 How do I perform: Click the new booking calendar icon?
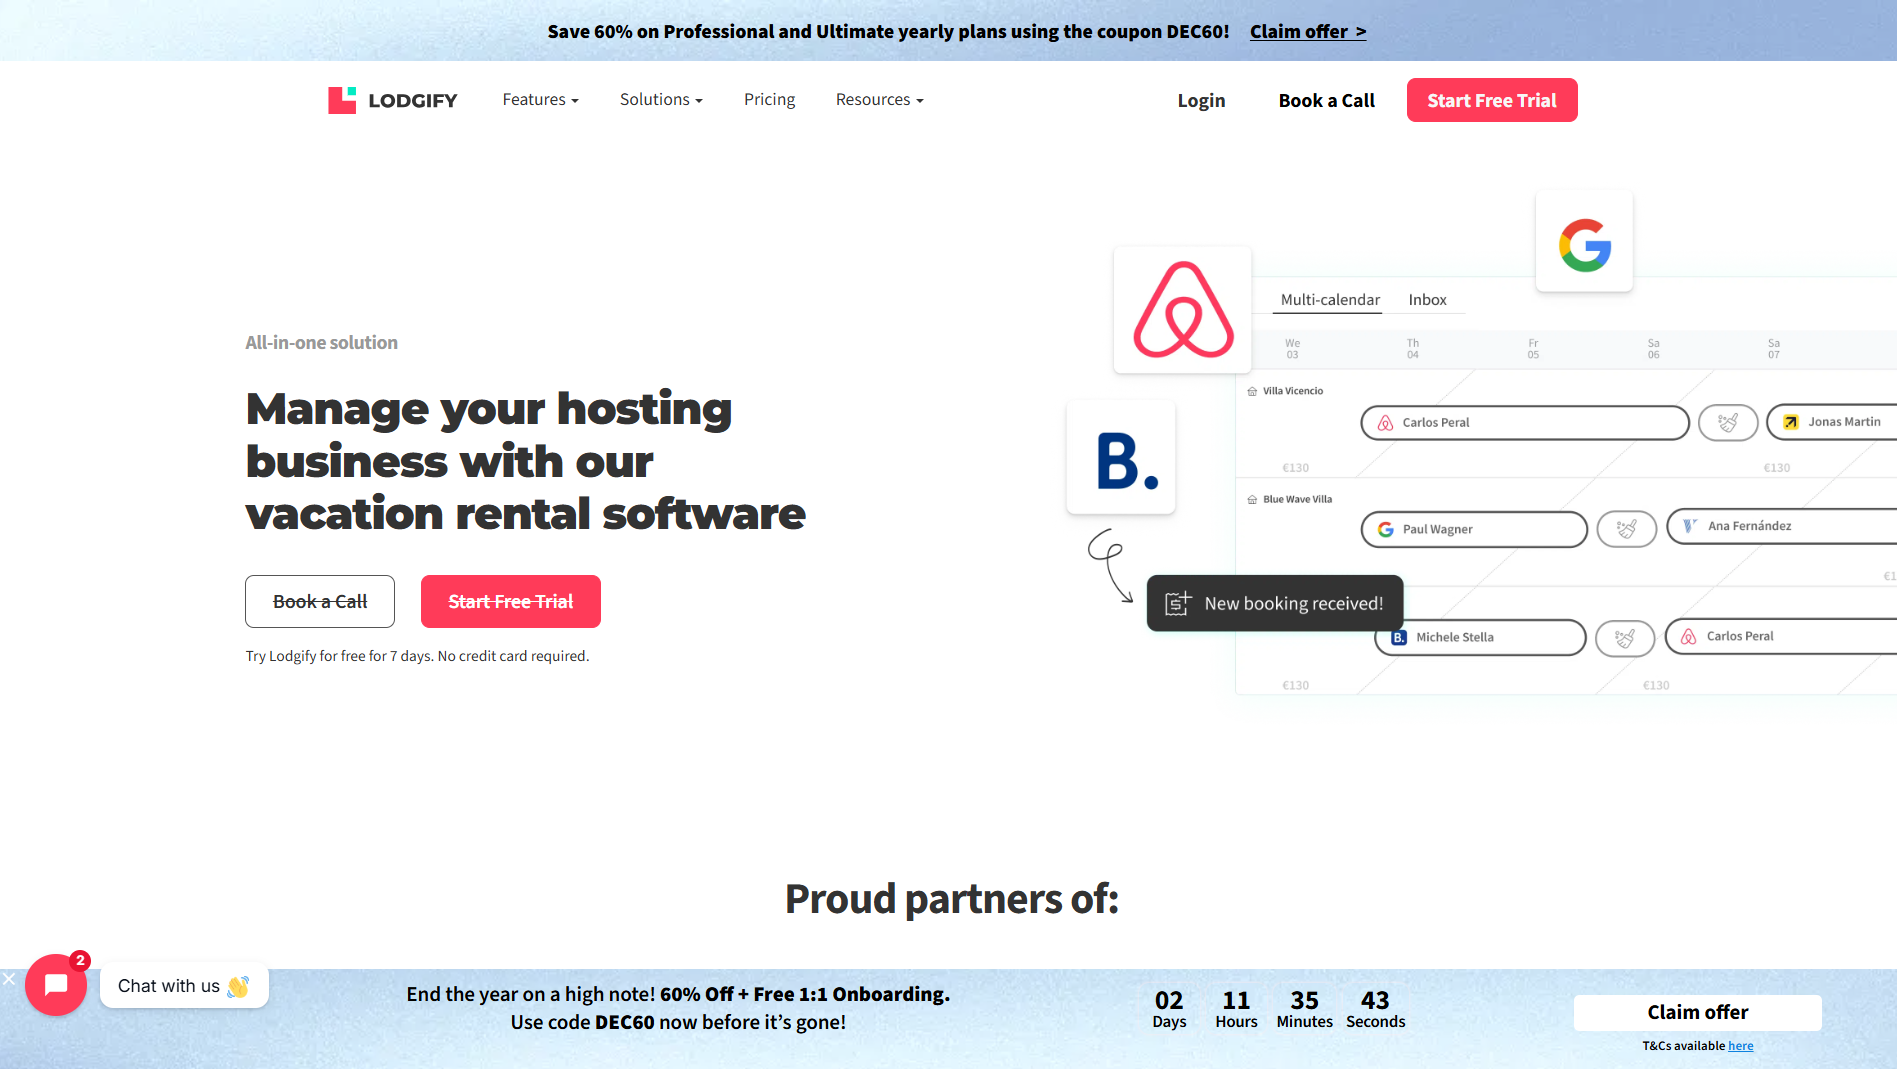coord(1177,603)
